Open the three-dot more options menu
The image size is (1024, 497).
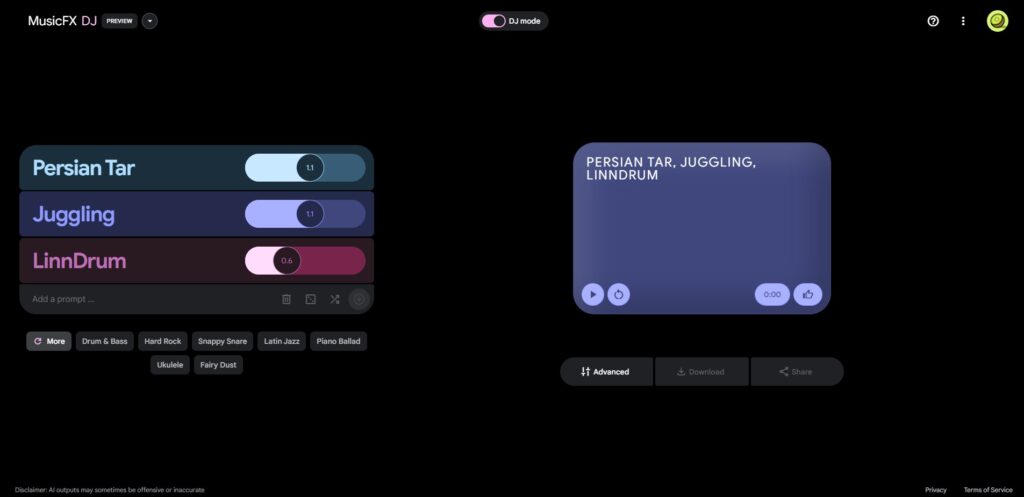point(963,21)
